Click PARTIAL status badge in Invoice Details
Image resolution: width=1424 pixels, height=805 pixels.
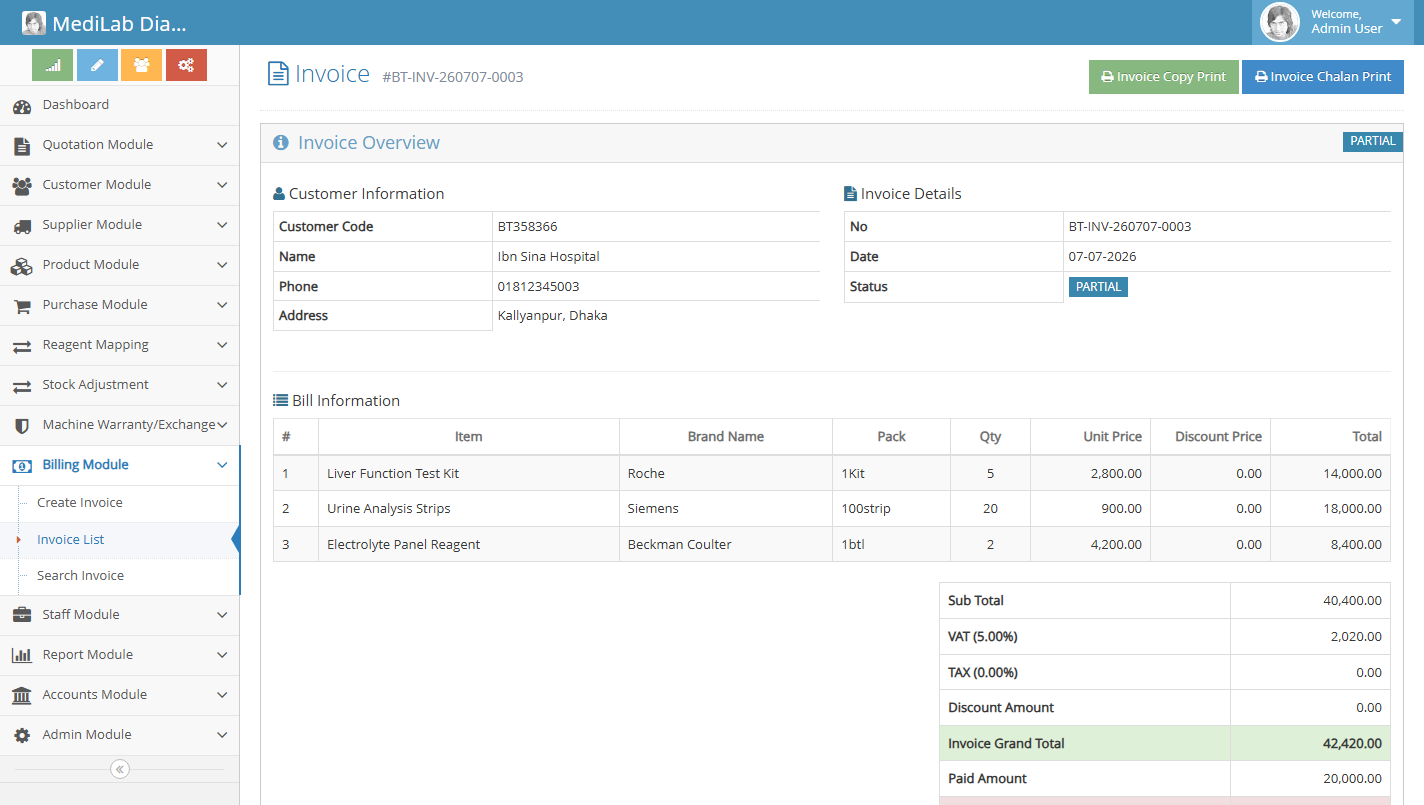(1098, 287)
